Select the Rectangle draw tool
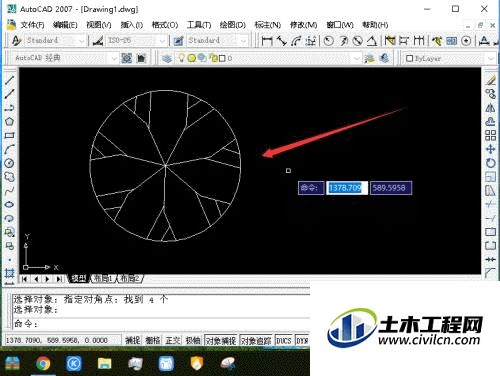 [9, 135]
